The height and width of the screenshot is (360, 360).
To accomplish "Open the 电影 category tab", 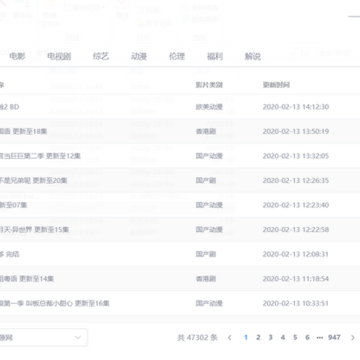I will 17,56.
